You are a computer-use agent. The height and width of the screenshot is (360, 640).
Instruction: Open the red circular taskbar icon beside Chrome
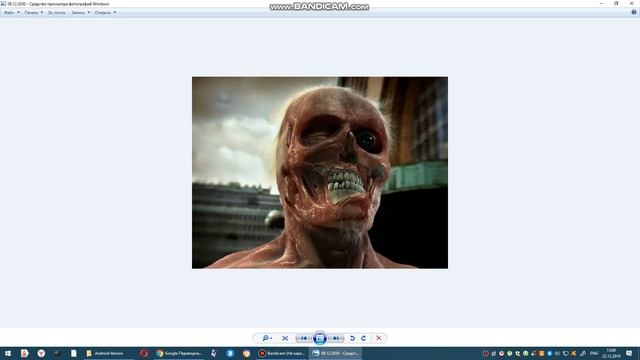click(x=144, y=353)
